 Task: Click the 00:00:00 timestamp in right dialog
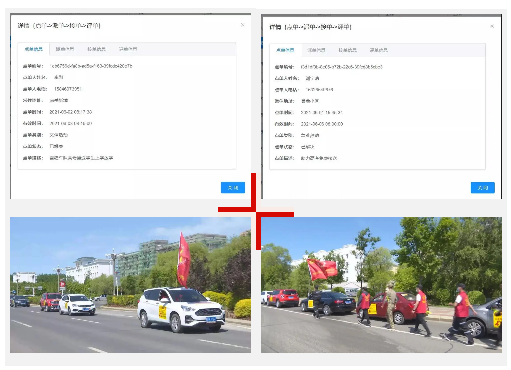(322, 124)
